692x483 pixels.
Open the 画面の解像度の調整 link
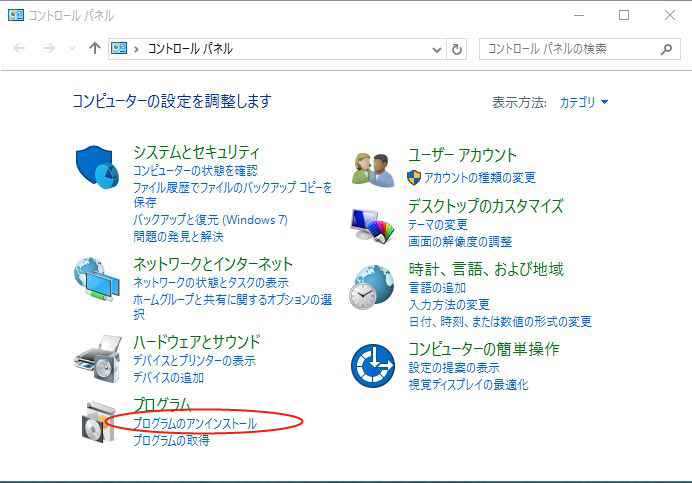tap(460, 242)
